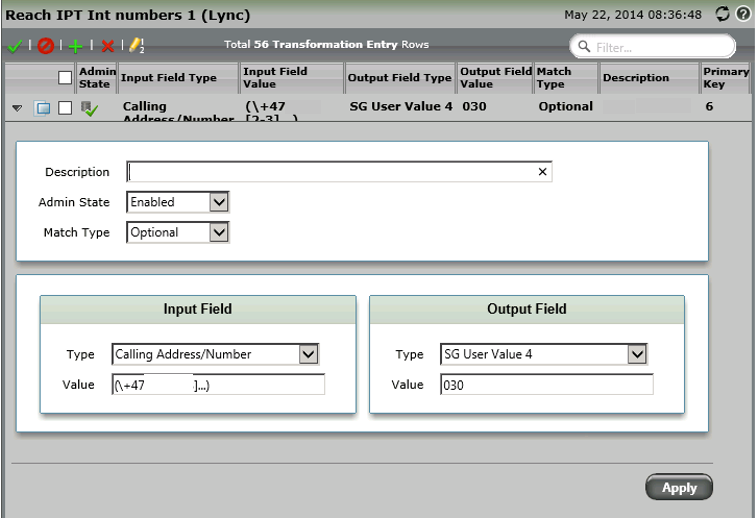The height and width of the screenshot is (518, 755).
Task: Sort by the Match Type column header
Action: [x=565, y=78]
